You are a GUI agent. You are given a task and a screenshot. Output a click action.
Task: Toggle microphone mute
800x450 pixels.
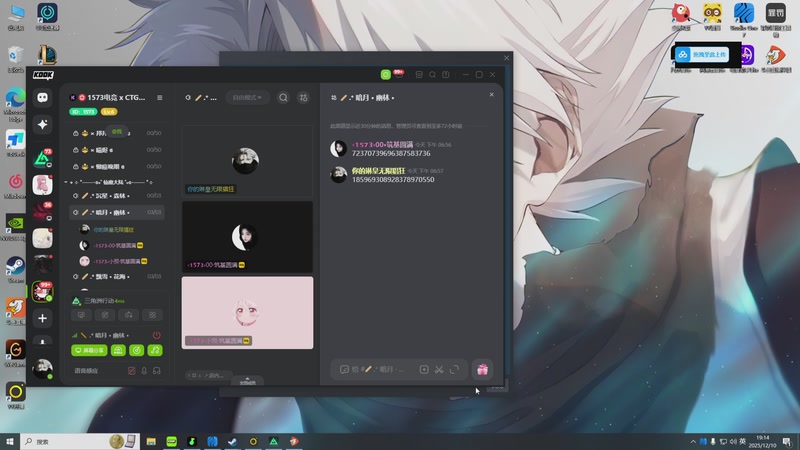click(x=144, y=371)
